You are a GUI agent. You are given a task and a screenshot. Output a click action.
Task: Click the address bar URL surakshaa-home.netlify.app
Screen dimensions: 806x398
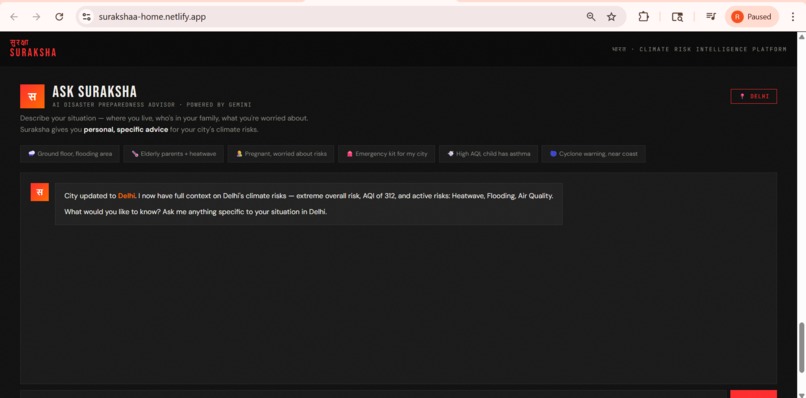(x=152, y=16)
